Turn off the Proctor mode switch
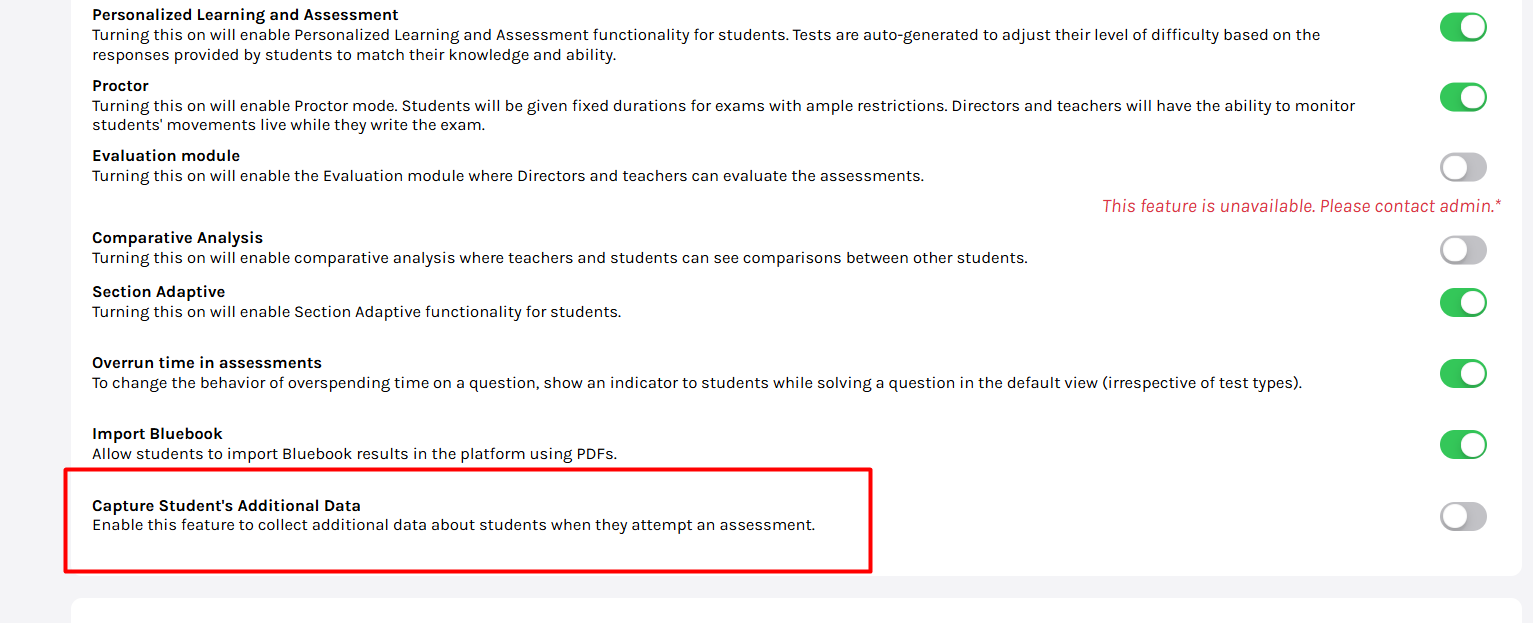This screenshot has height=623, width=1533. 1463,97
